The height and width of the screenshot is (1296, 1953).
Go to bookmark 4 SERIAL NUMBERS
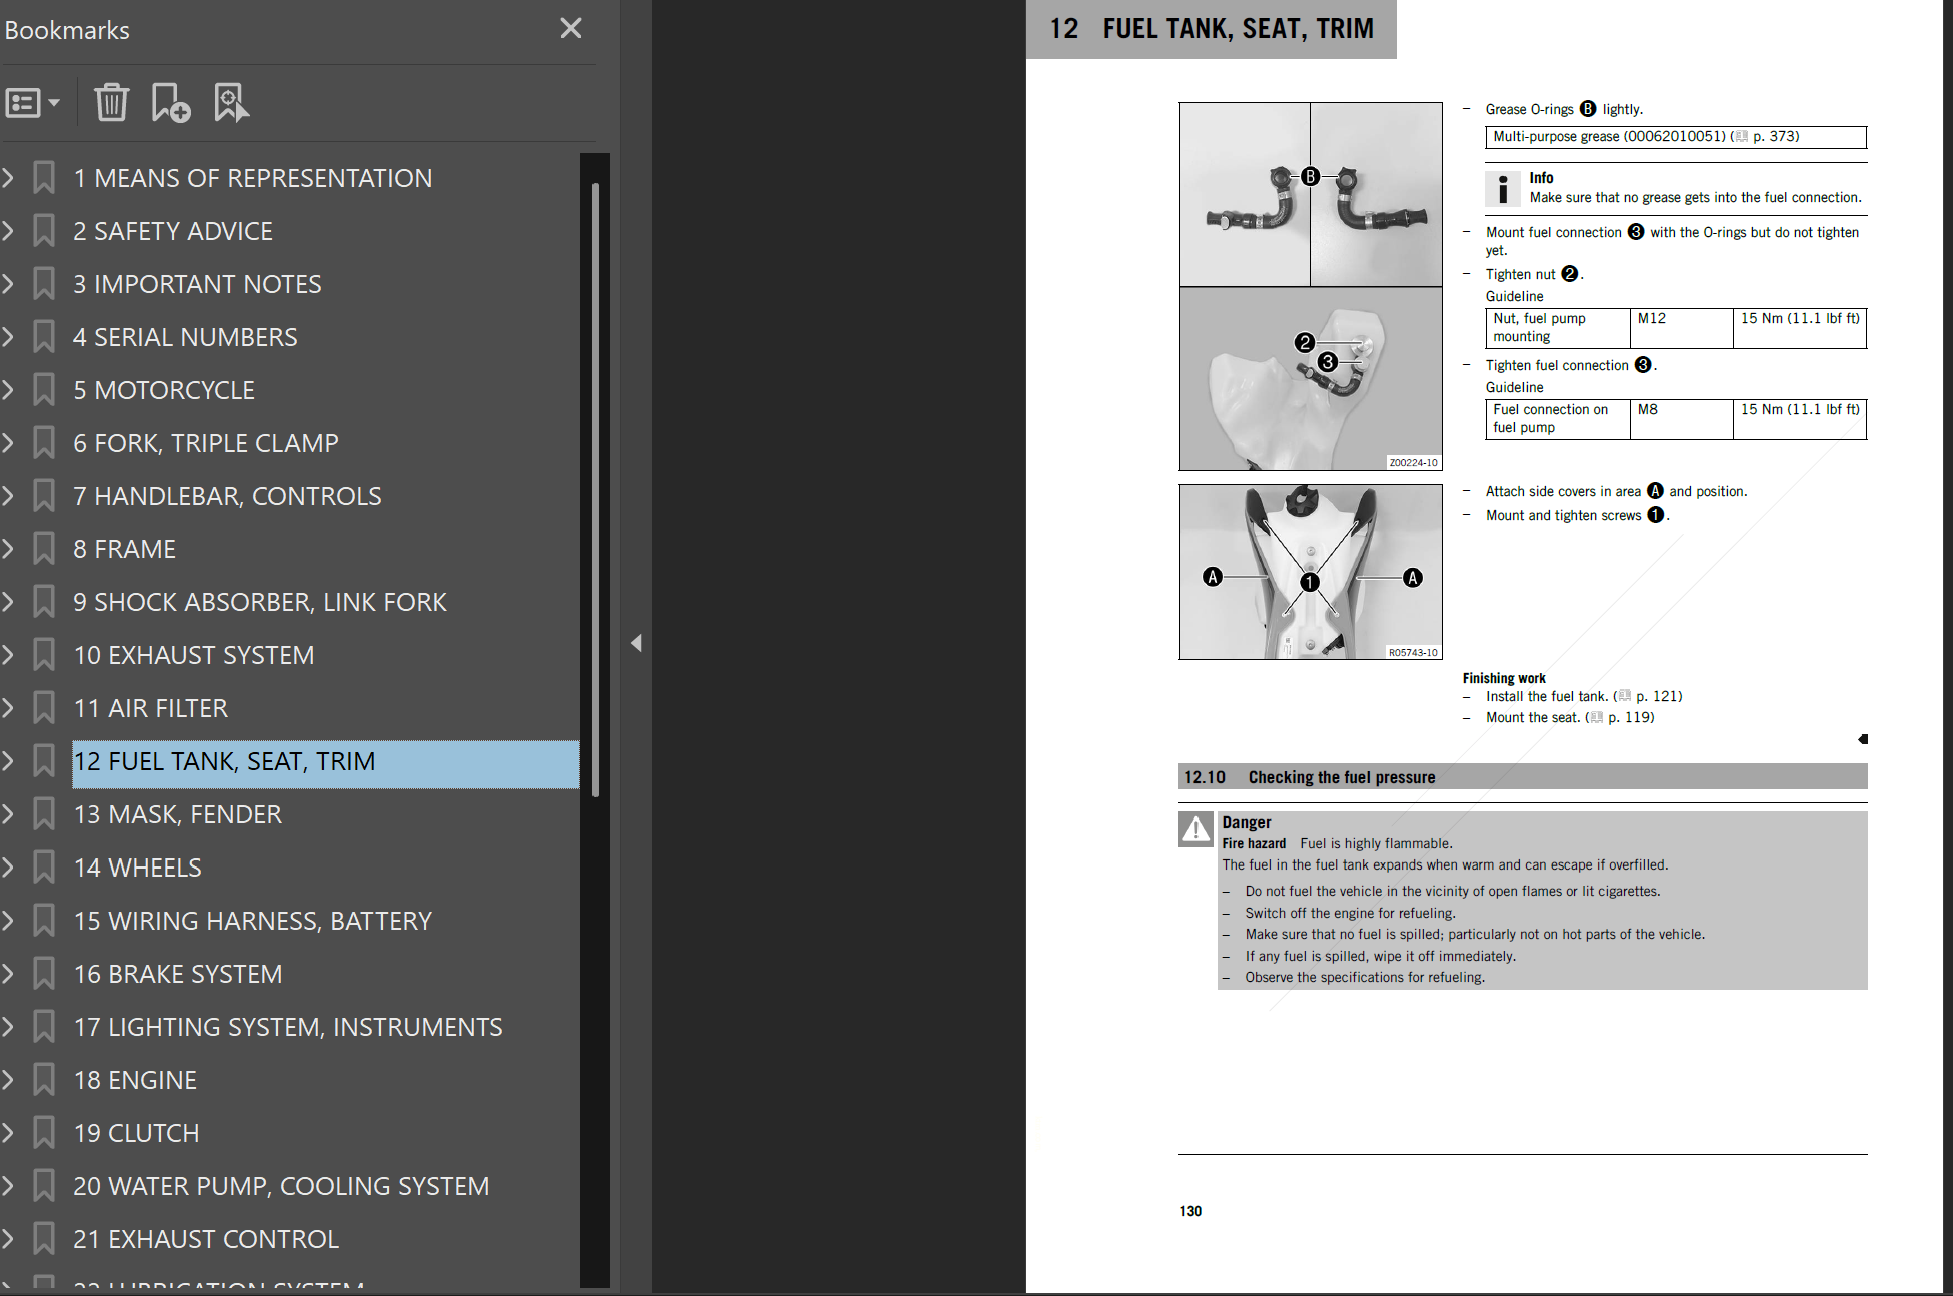pyautogui.click(x=185, y=337)
